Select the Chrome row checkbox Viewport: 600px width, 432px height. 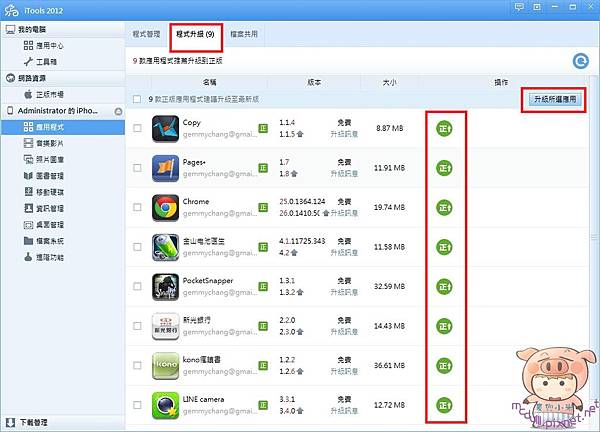[x=137, y=207]
